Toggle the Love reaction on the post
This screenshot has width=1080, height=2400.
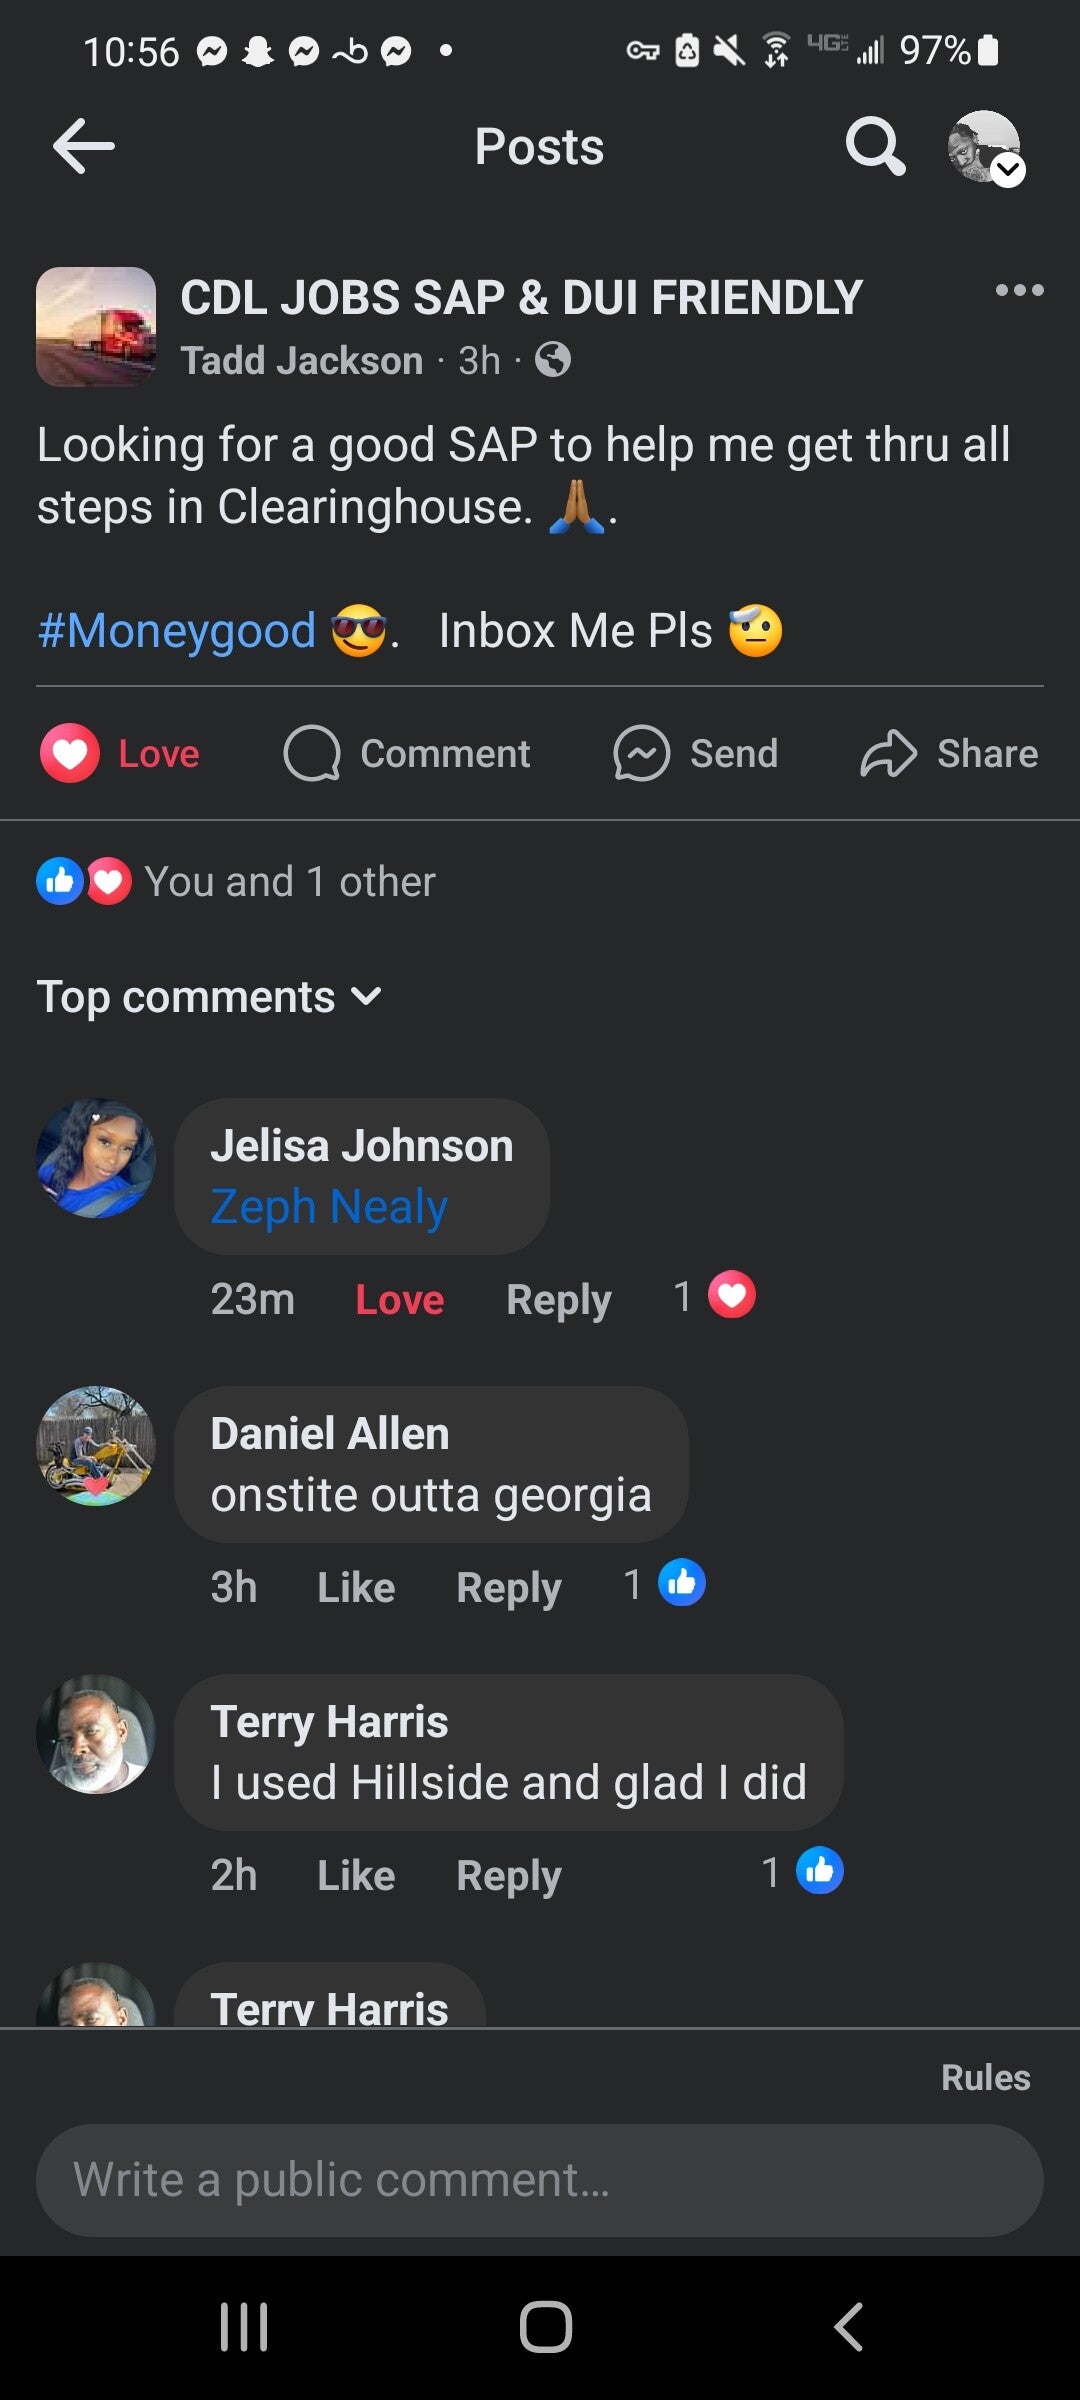click(120, 753)
